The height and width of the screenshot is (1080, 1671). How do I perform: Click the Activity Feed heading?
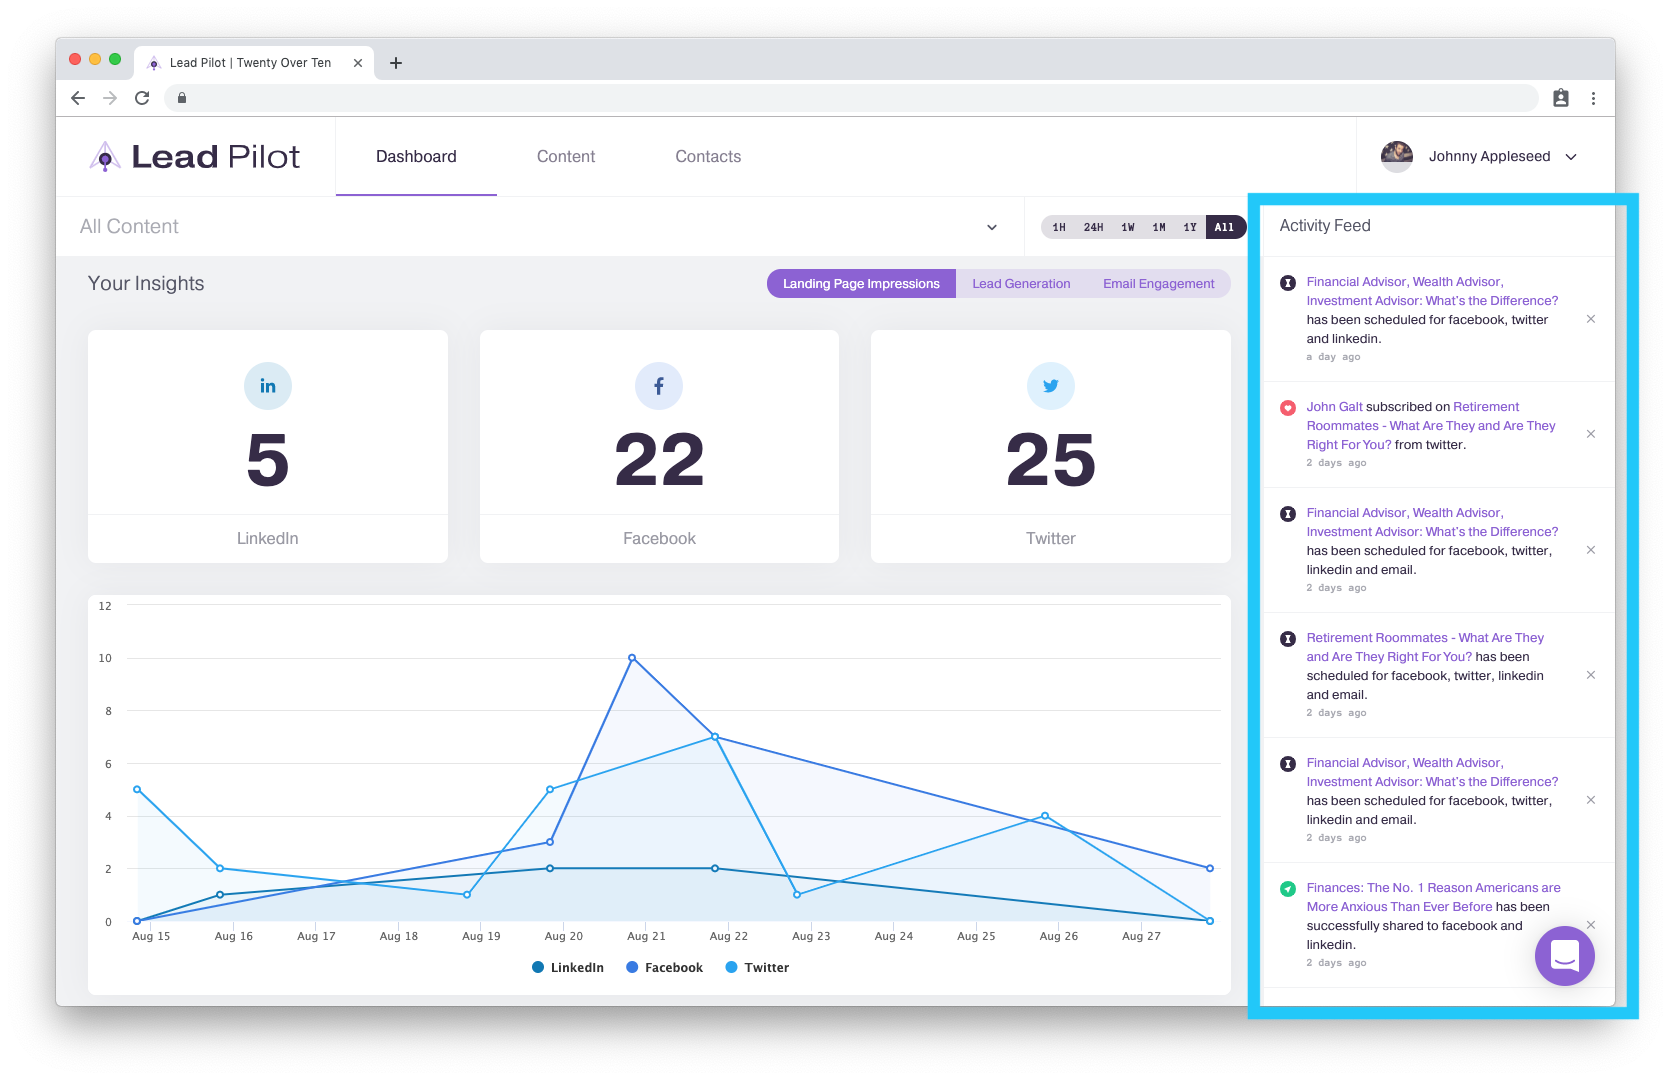pos(1325,226)
